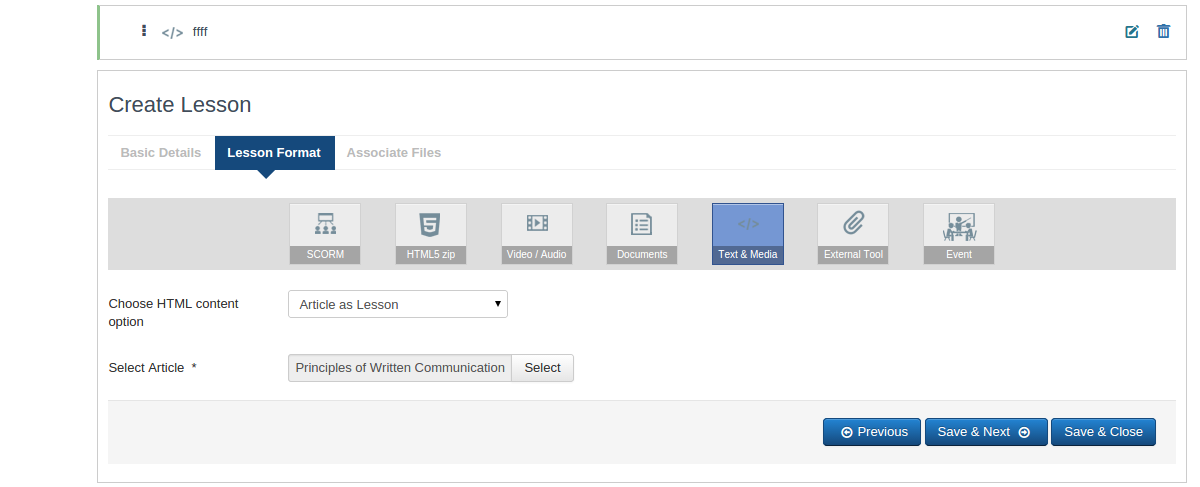The height and width of the screenshot is (487, 1200).
Task: Click the edit icon for ffff lesson
Action: click(1132, 32)
